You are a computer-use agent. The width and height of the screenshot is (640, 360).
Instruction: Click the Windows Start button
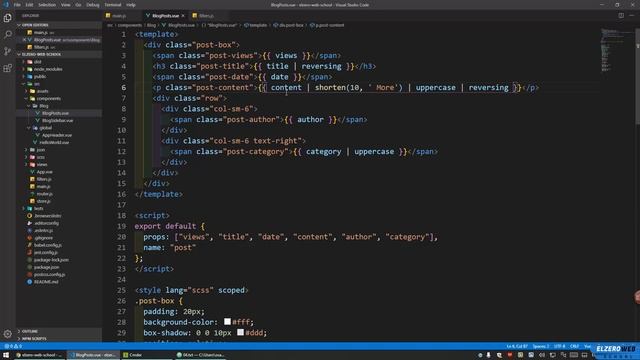tap(6, 355)
